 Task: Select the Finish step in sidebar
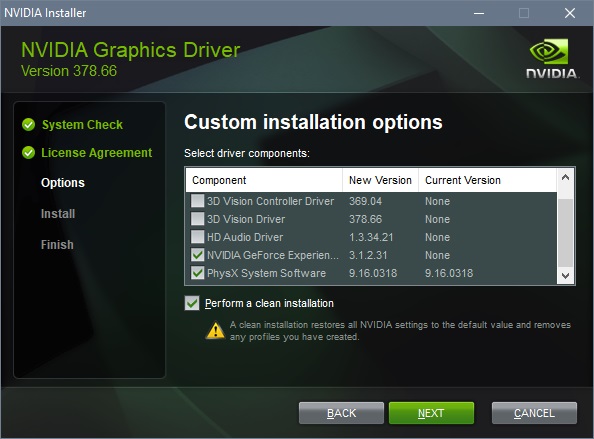click(x=57, y=245)
